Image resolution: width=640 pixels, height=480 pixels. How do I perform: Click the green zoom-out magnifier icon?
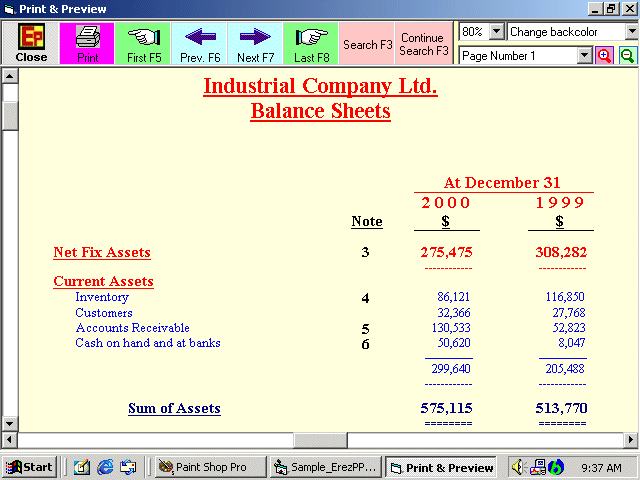tap(628, 56)
